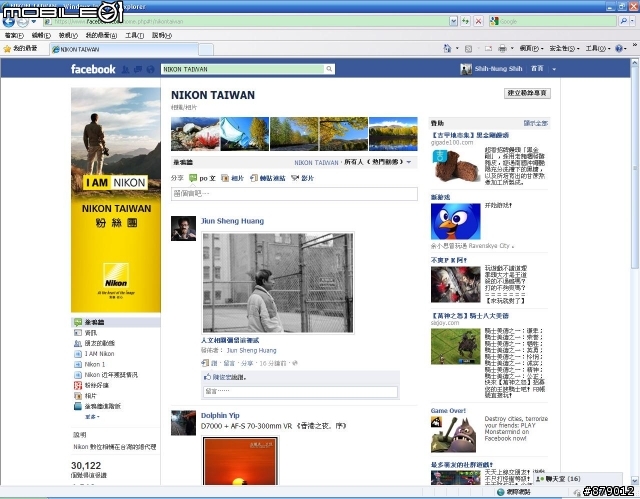640x499 pixels.
Task: Click the Stop loading red X icon
Action: click(x=478, y=21)
